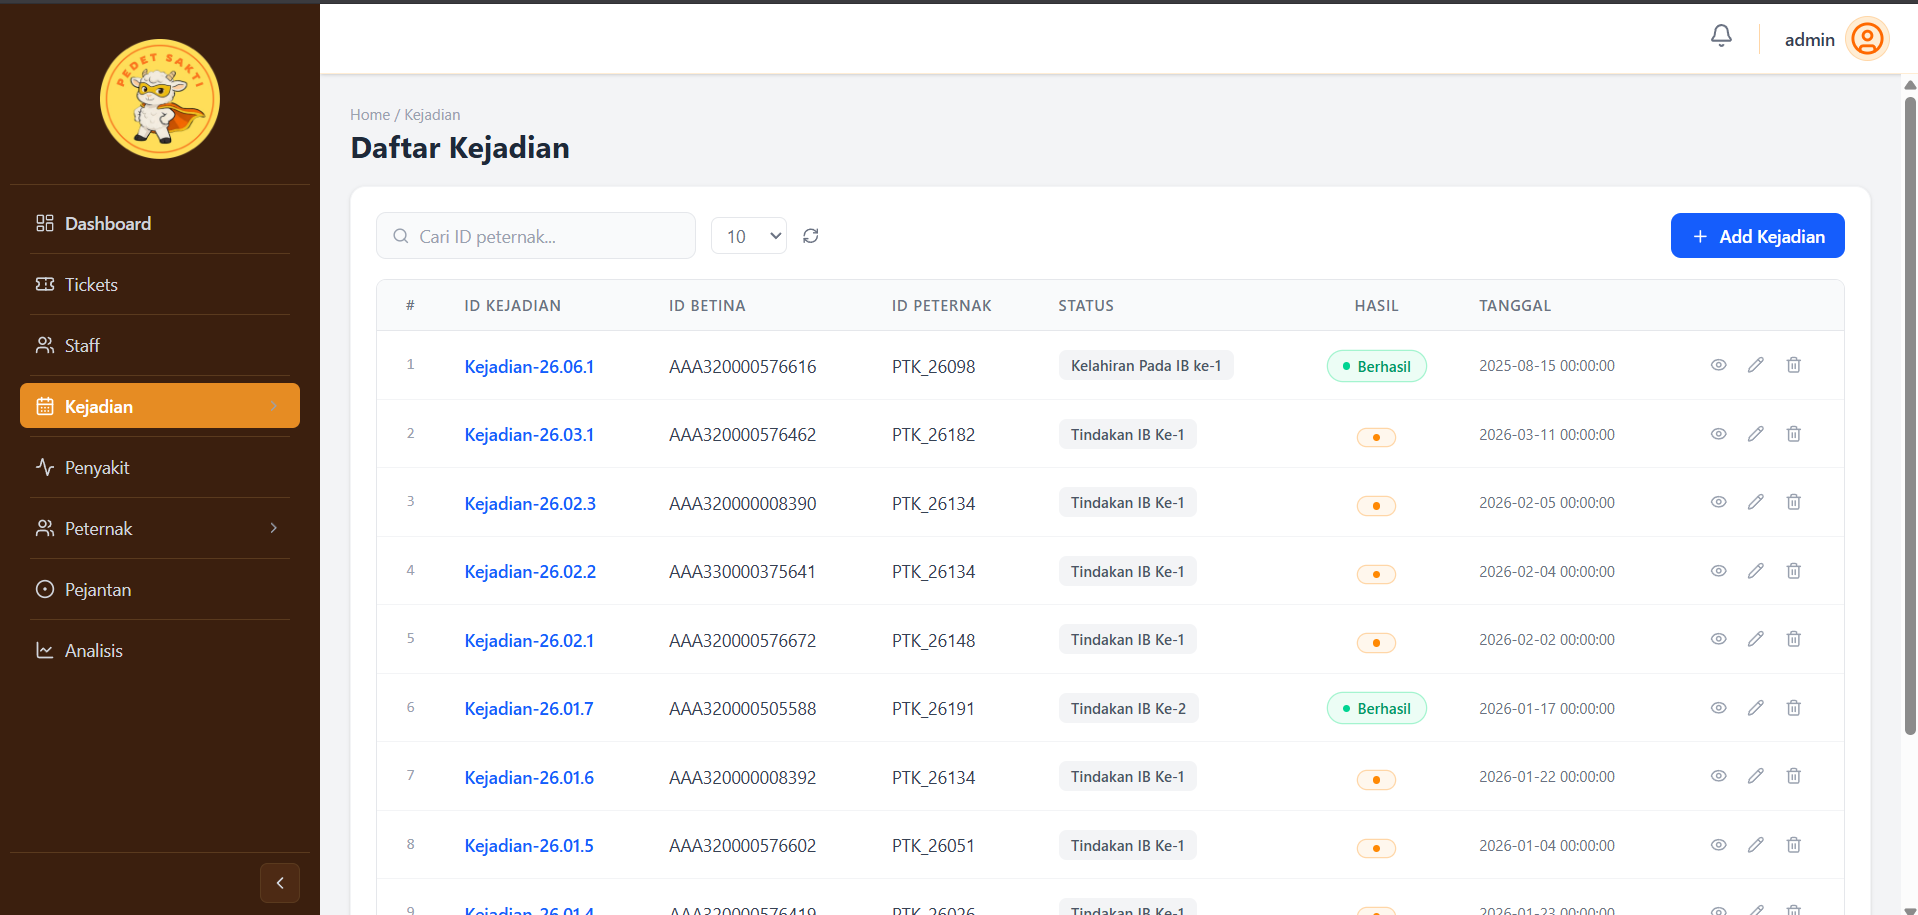Click the Kelahiran Pada IB ke-1 status
The height and width of the screenshot is (915, 1918).
tap(1146, 365)
